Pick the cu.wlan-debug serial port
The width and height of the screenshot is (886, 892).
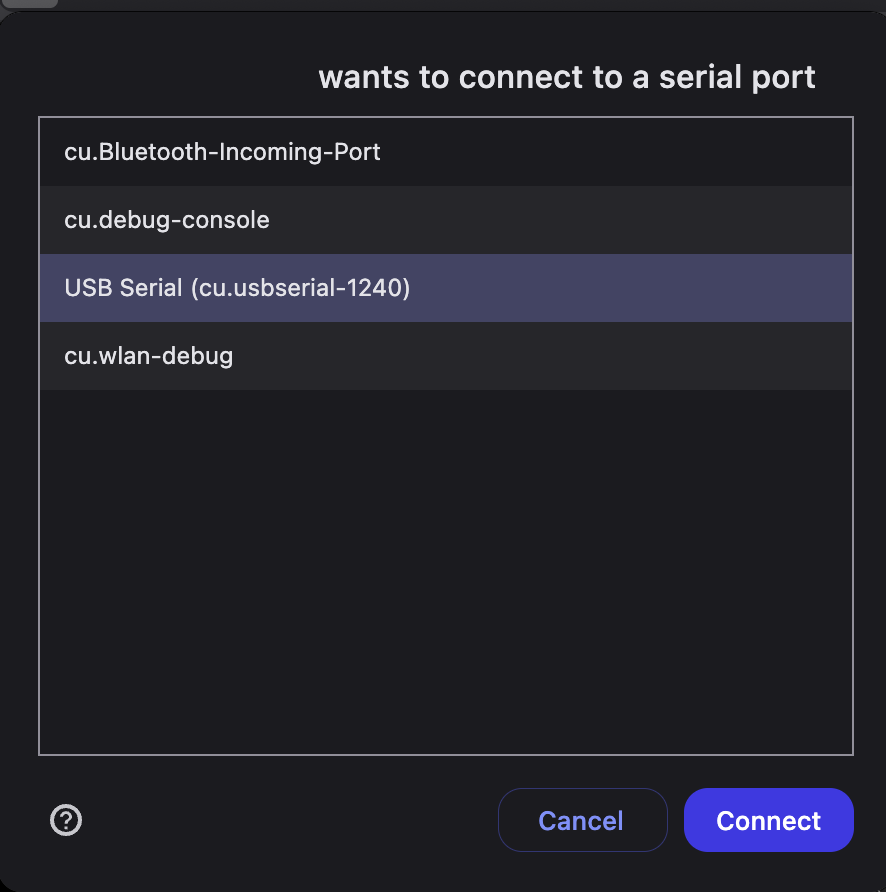point(446,356)
